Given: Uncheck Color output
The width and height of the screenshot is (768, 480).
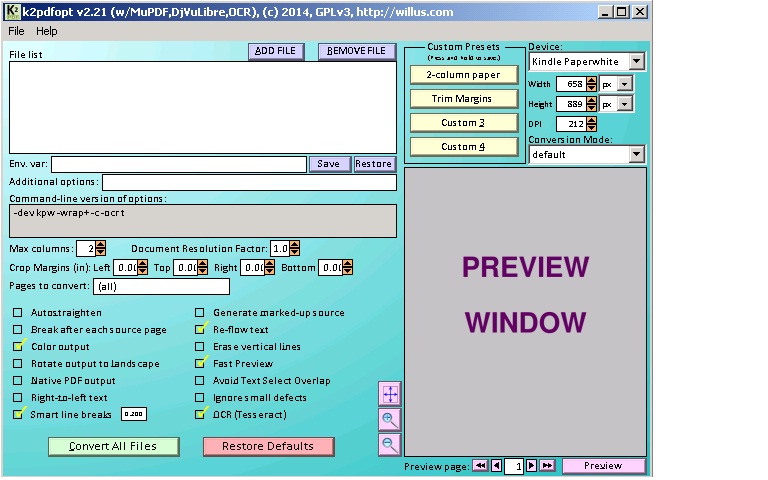Looking at the screenshot, I should (x=18, y=346).
